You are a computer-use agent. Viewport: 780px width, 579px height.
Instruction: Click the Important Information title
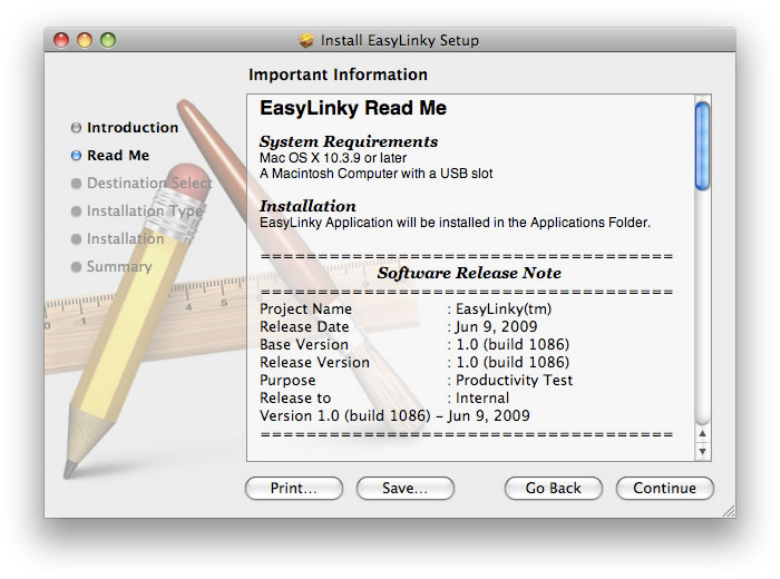(x=338, y=75)
